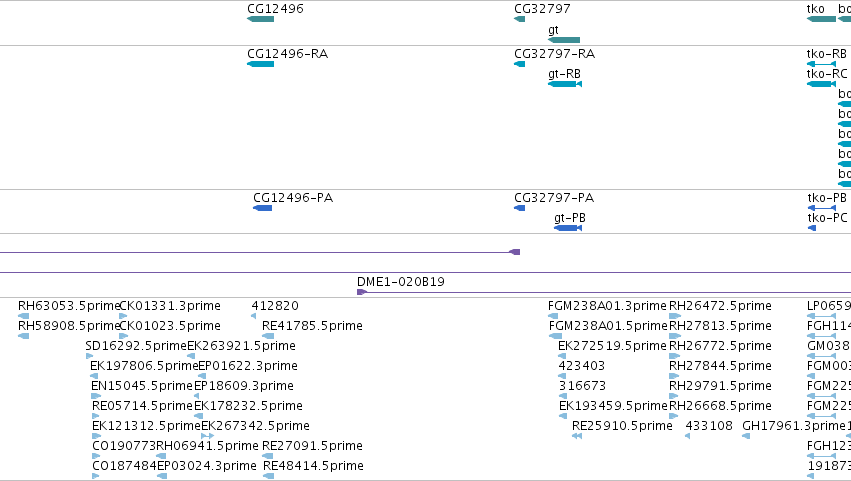Select EST RH63053.5prime
Image resolution: width=851 pixels, height=481 pixels.
[x=68, y=306]
